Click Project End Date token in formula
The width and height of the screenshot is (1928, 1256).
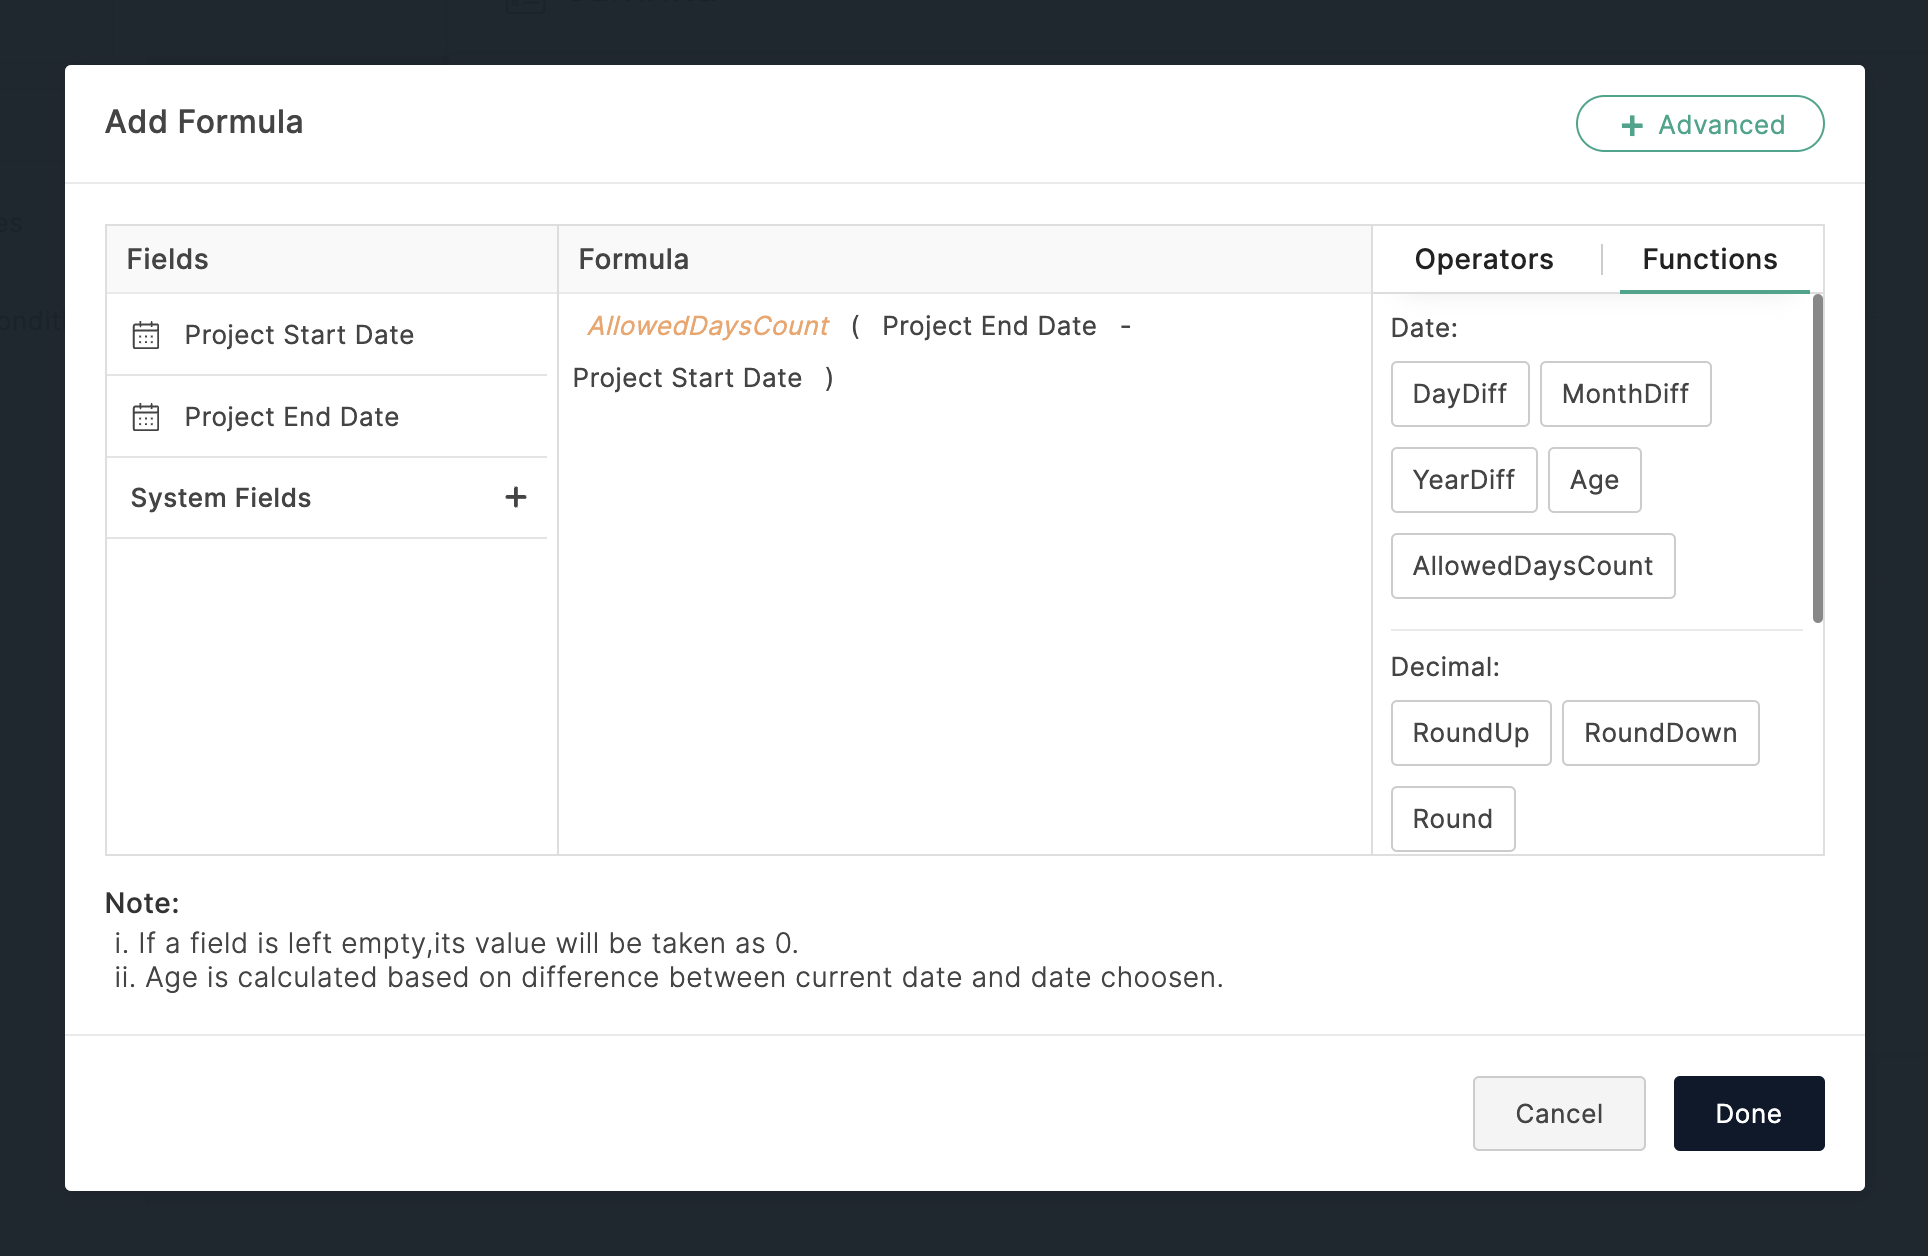[989, 326]
